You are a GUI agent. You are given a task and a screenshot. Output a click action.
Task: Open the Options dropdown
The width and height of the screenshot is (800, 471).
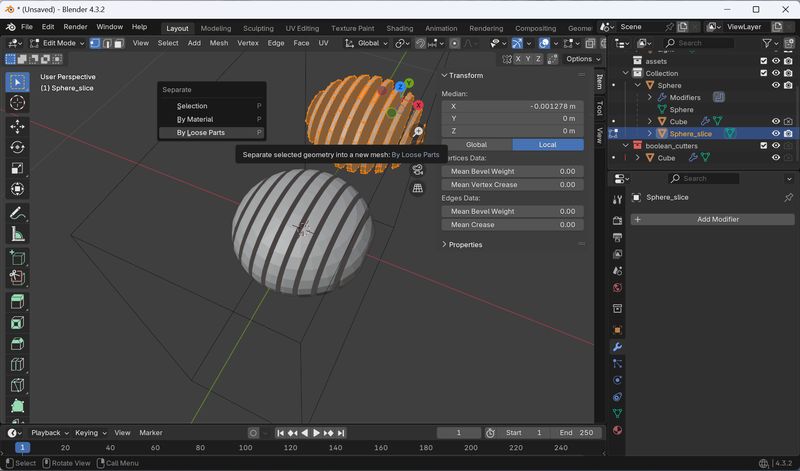tap(583, 59)
